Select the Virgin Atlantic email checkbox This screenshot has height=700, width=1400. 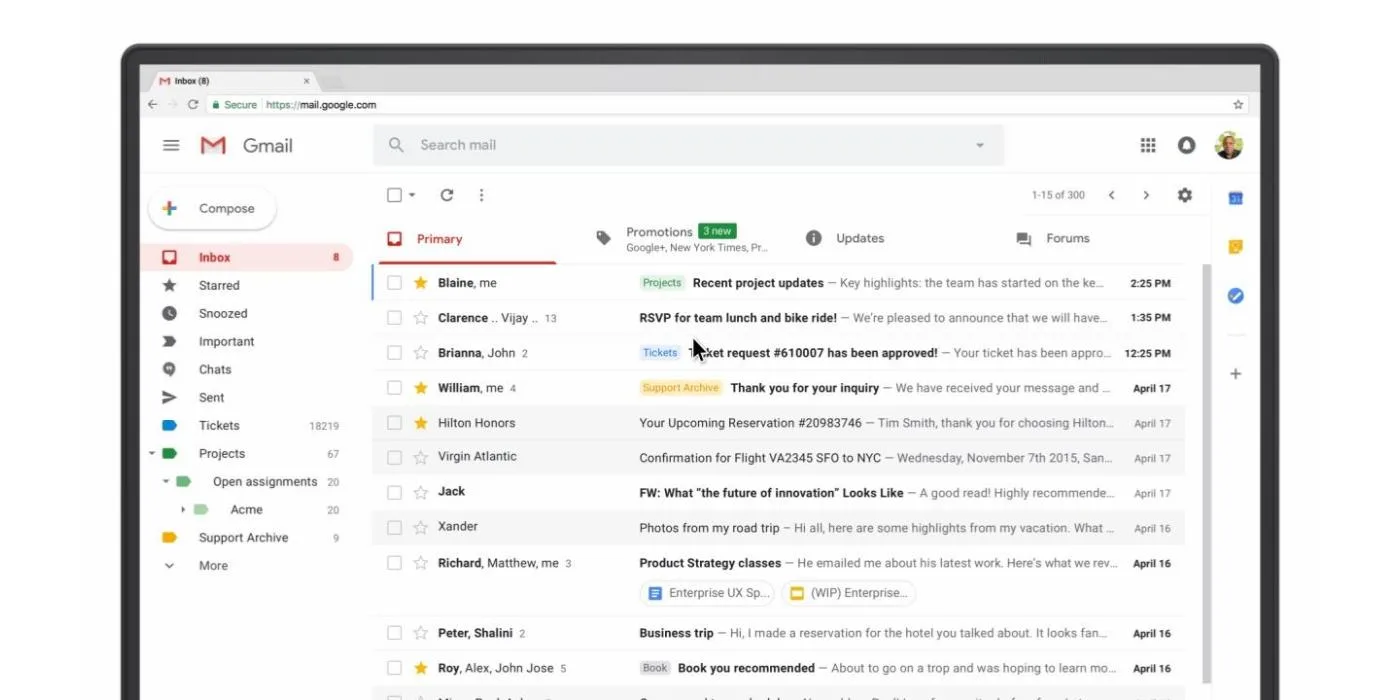point(394,458)
